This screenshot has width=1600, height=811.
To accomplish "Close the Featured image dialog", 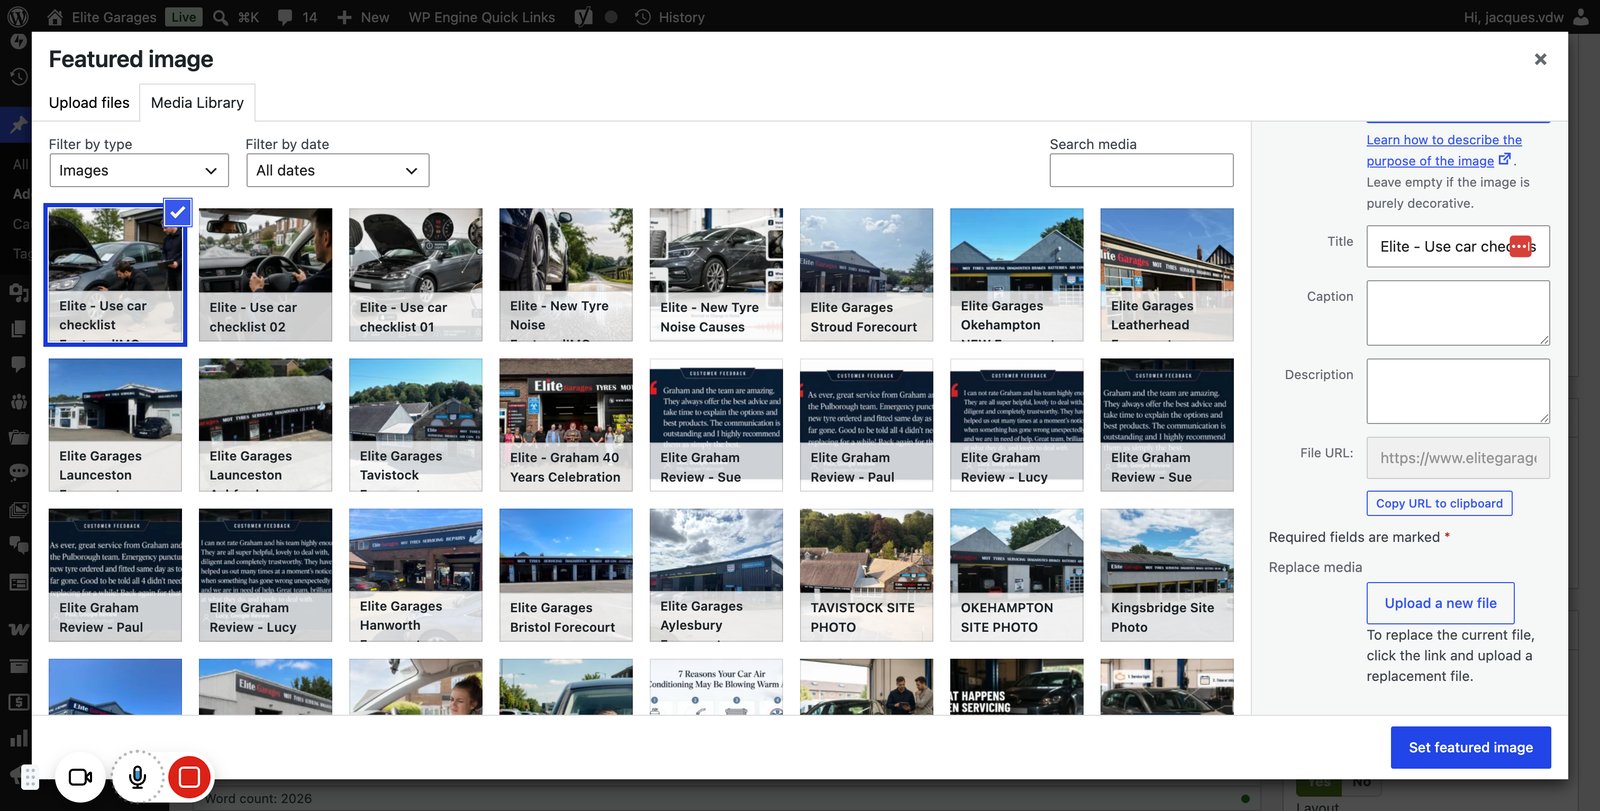I will pos(1540,59).
